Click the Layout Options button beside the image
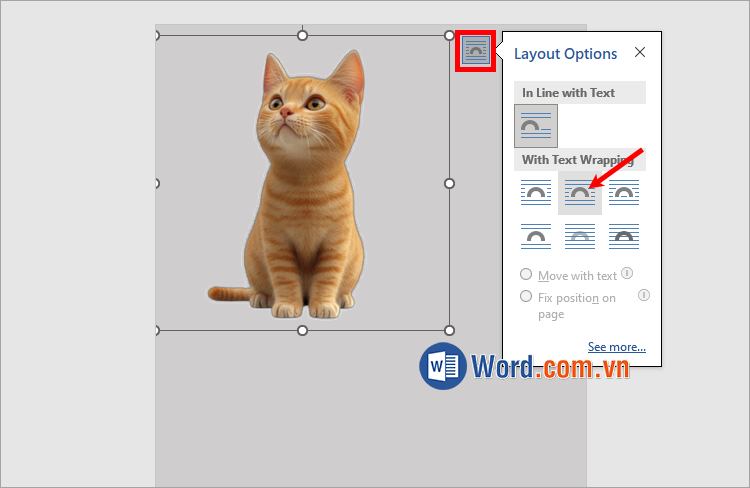The image size is (750, 488). pos(476,51)
